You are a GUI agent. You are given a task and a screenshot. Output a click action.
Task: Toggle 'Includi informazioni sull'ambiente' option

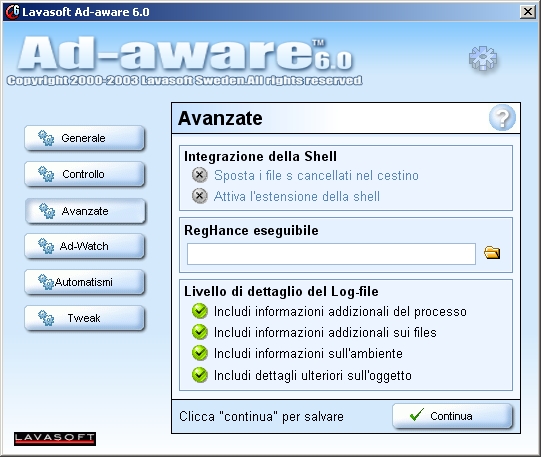(x=200, y=353)
